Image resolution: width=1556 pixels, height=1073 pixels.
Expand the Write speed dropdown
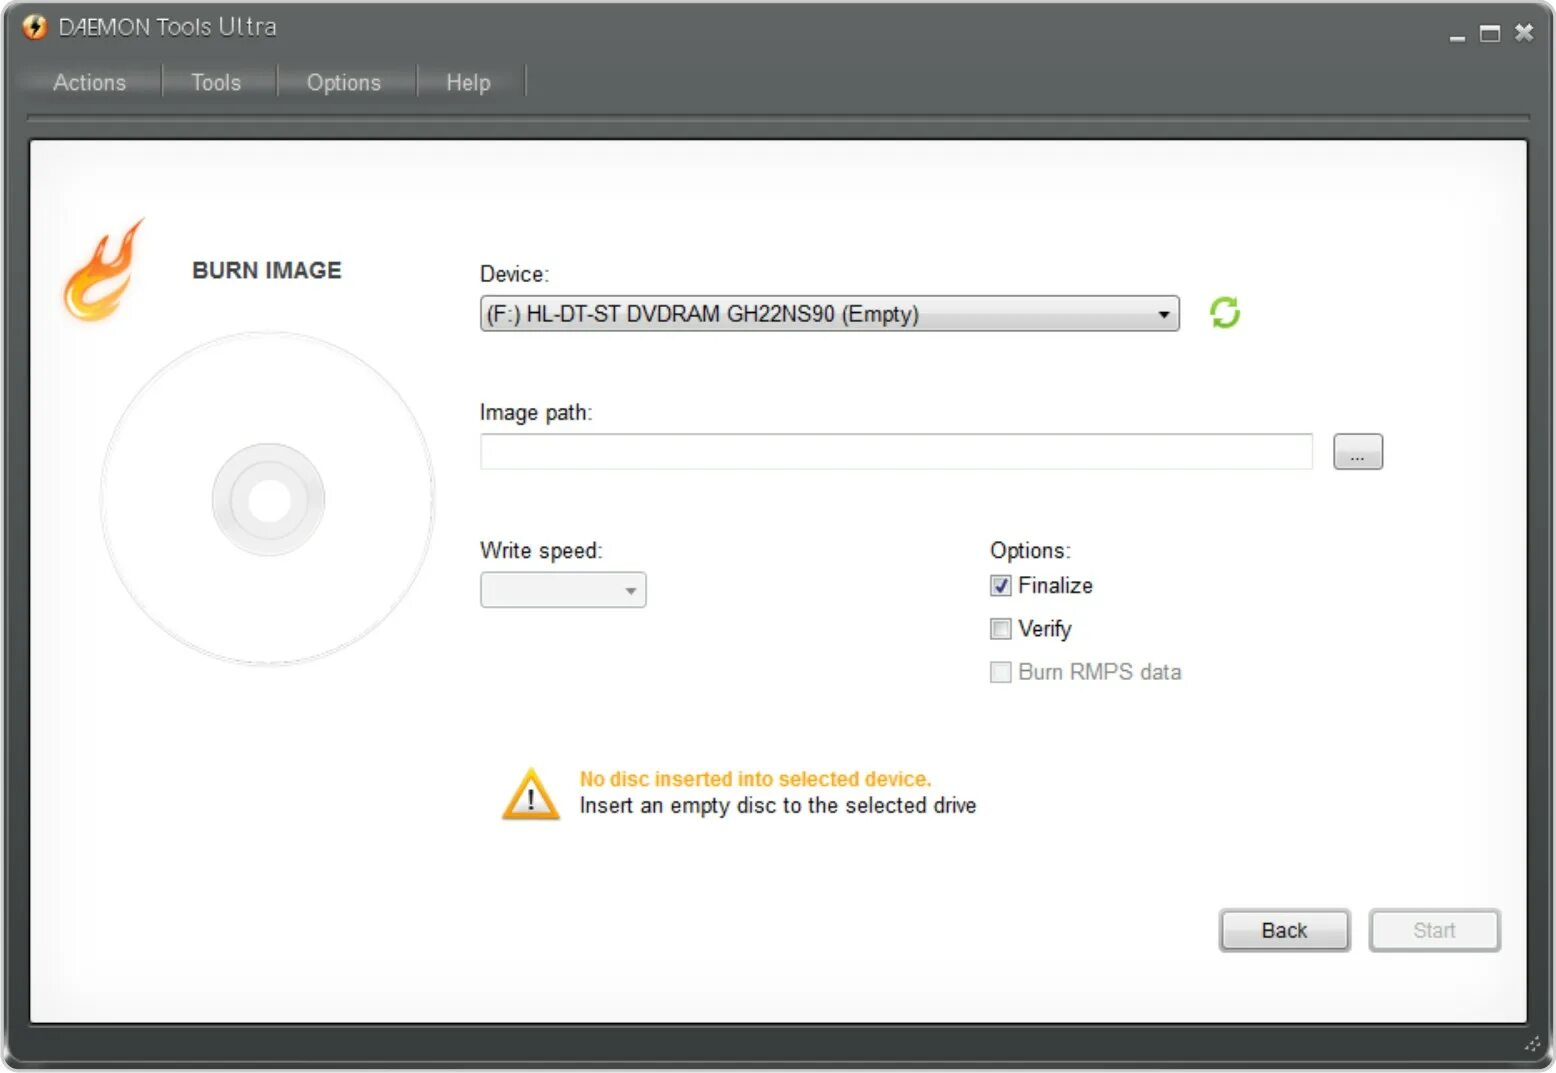[563, 590]
